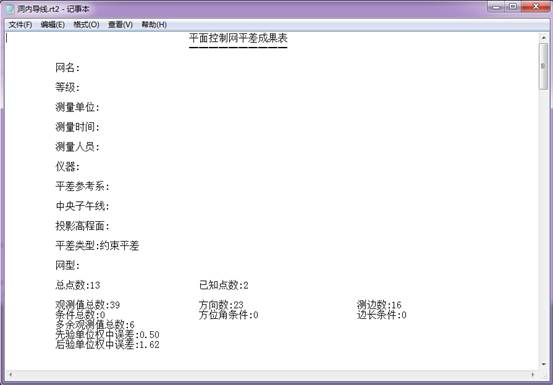This screenshot has height=385, width=553.
Task: Click the title 平面控制网平差成果表
Action: coord(238,38)
